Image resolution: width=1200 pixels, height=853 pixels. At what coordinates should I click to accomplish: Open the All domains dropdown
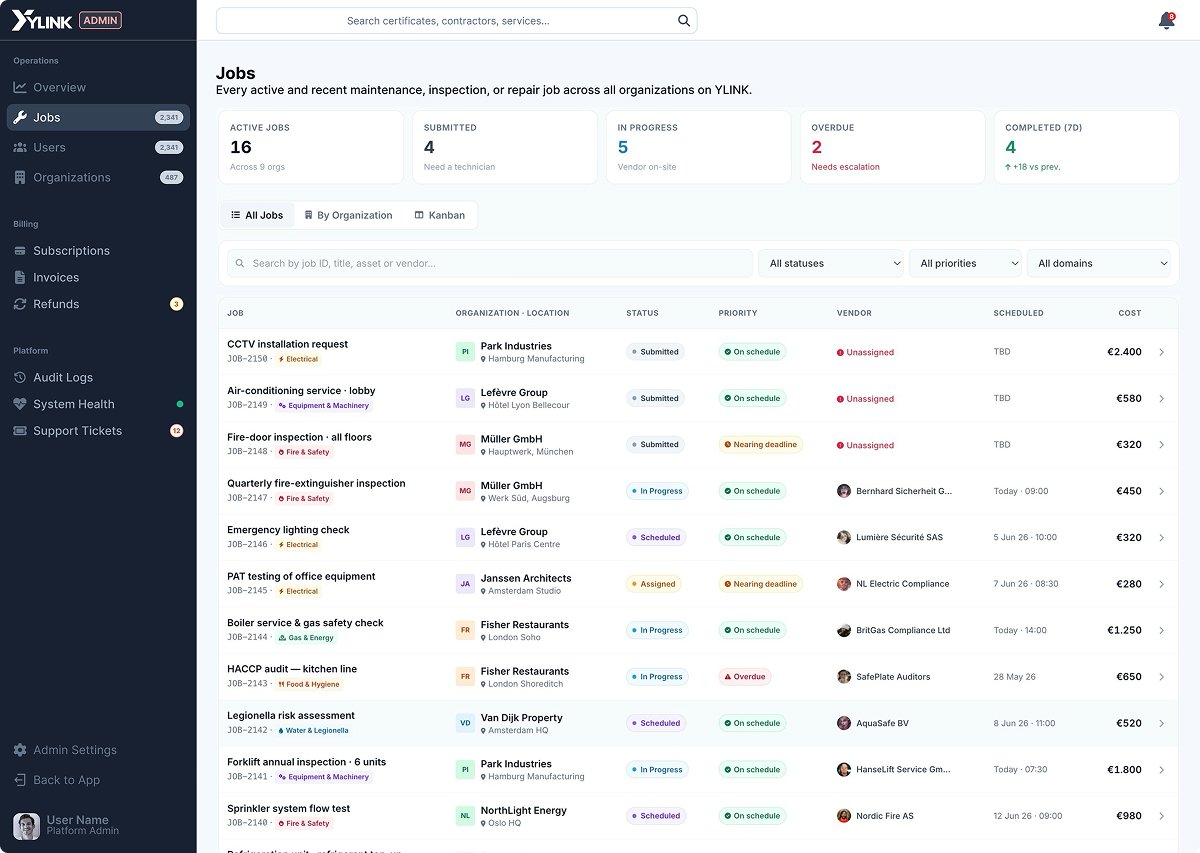point(1098,264)
